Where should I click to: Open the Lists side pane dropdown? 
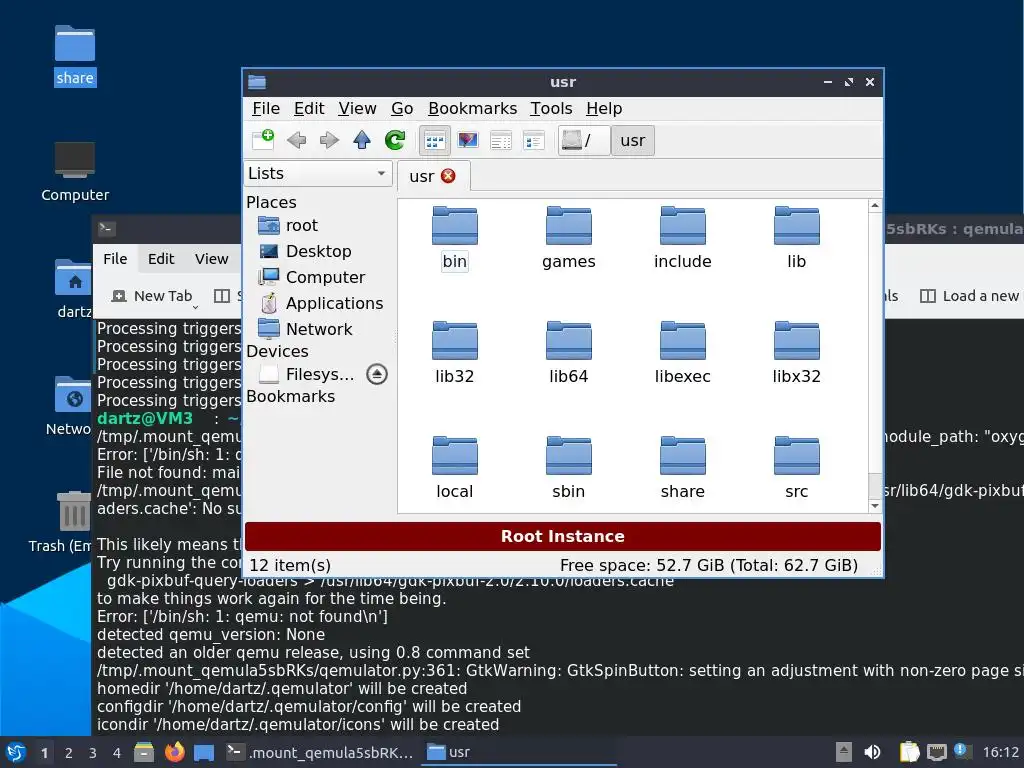(318, 174)
